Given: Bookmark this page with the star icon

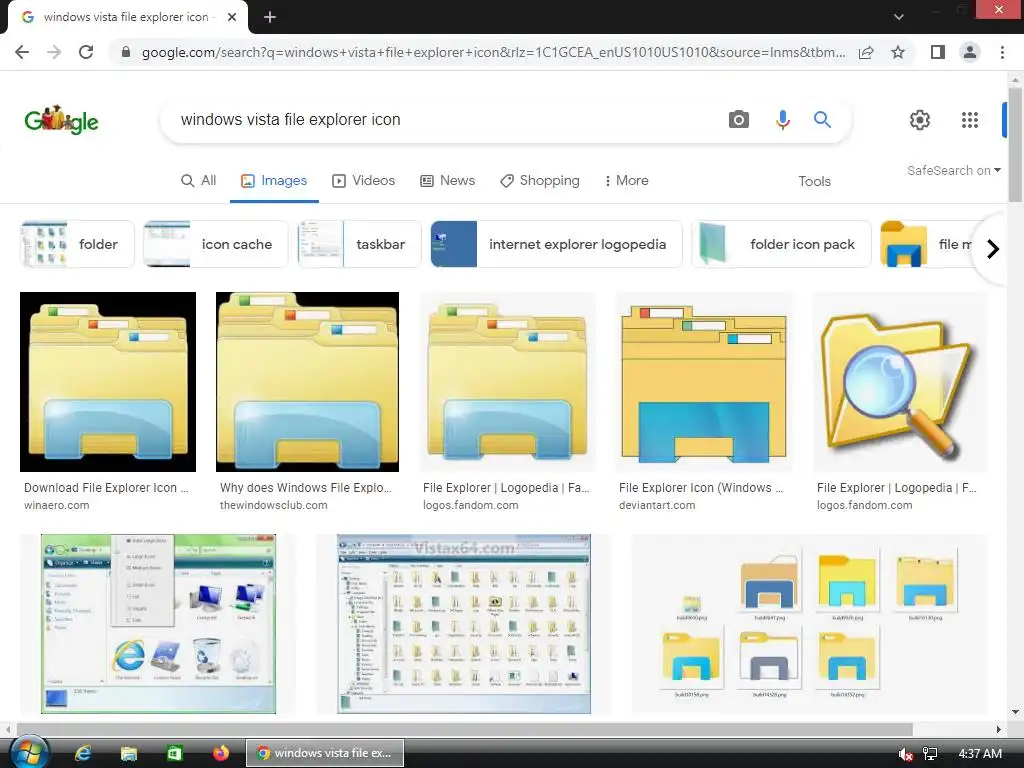Looking at the screenshot, I should (x=898, y=52).
